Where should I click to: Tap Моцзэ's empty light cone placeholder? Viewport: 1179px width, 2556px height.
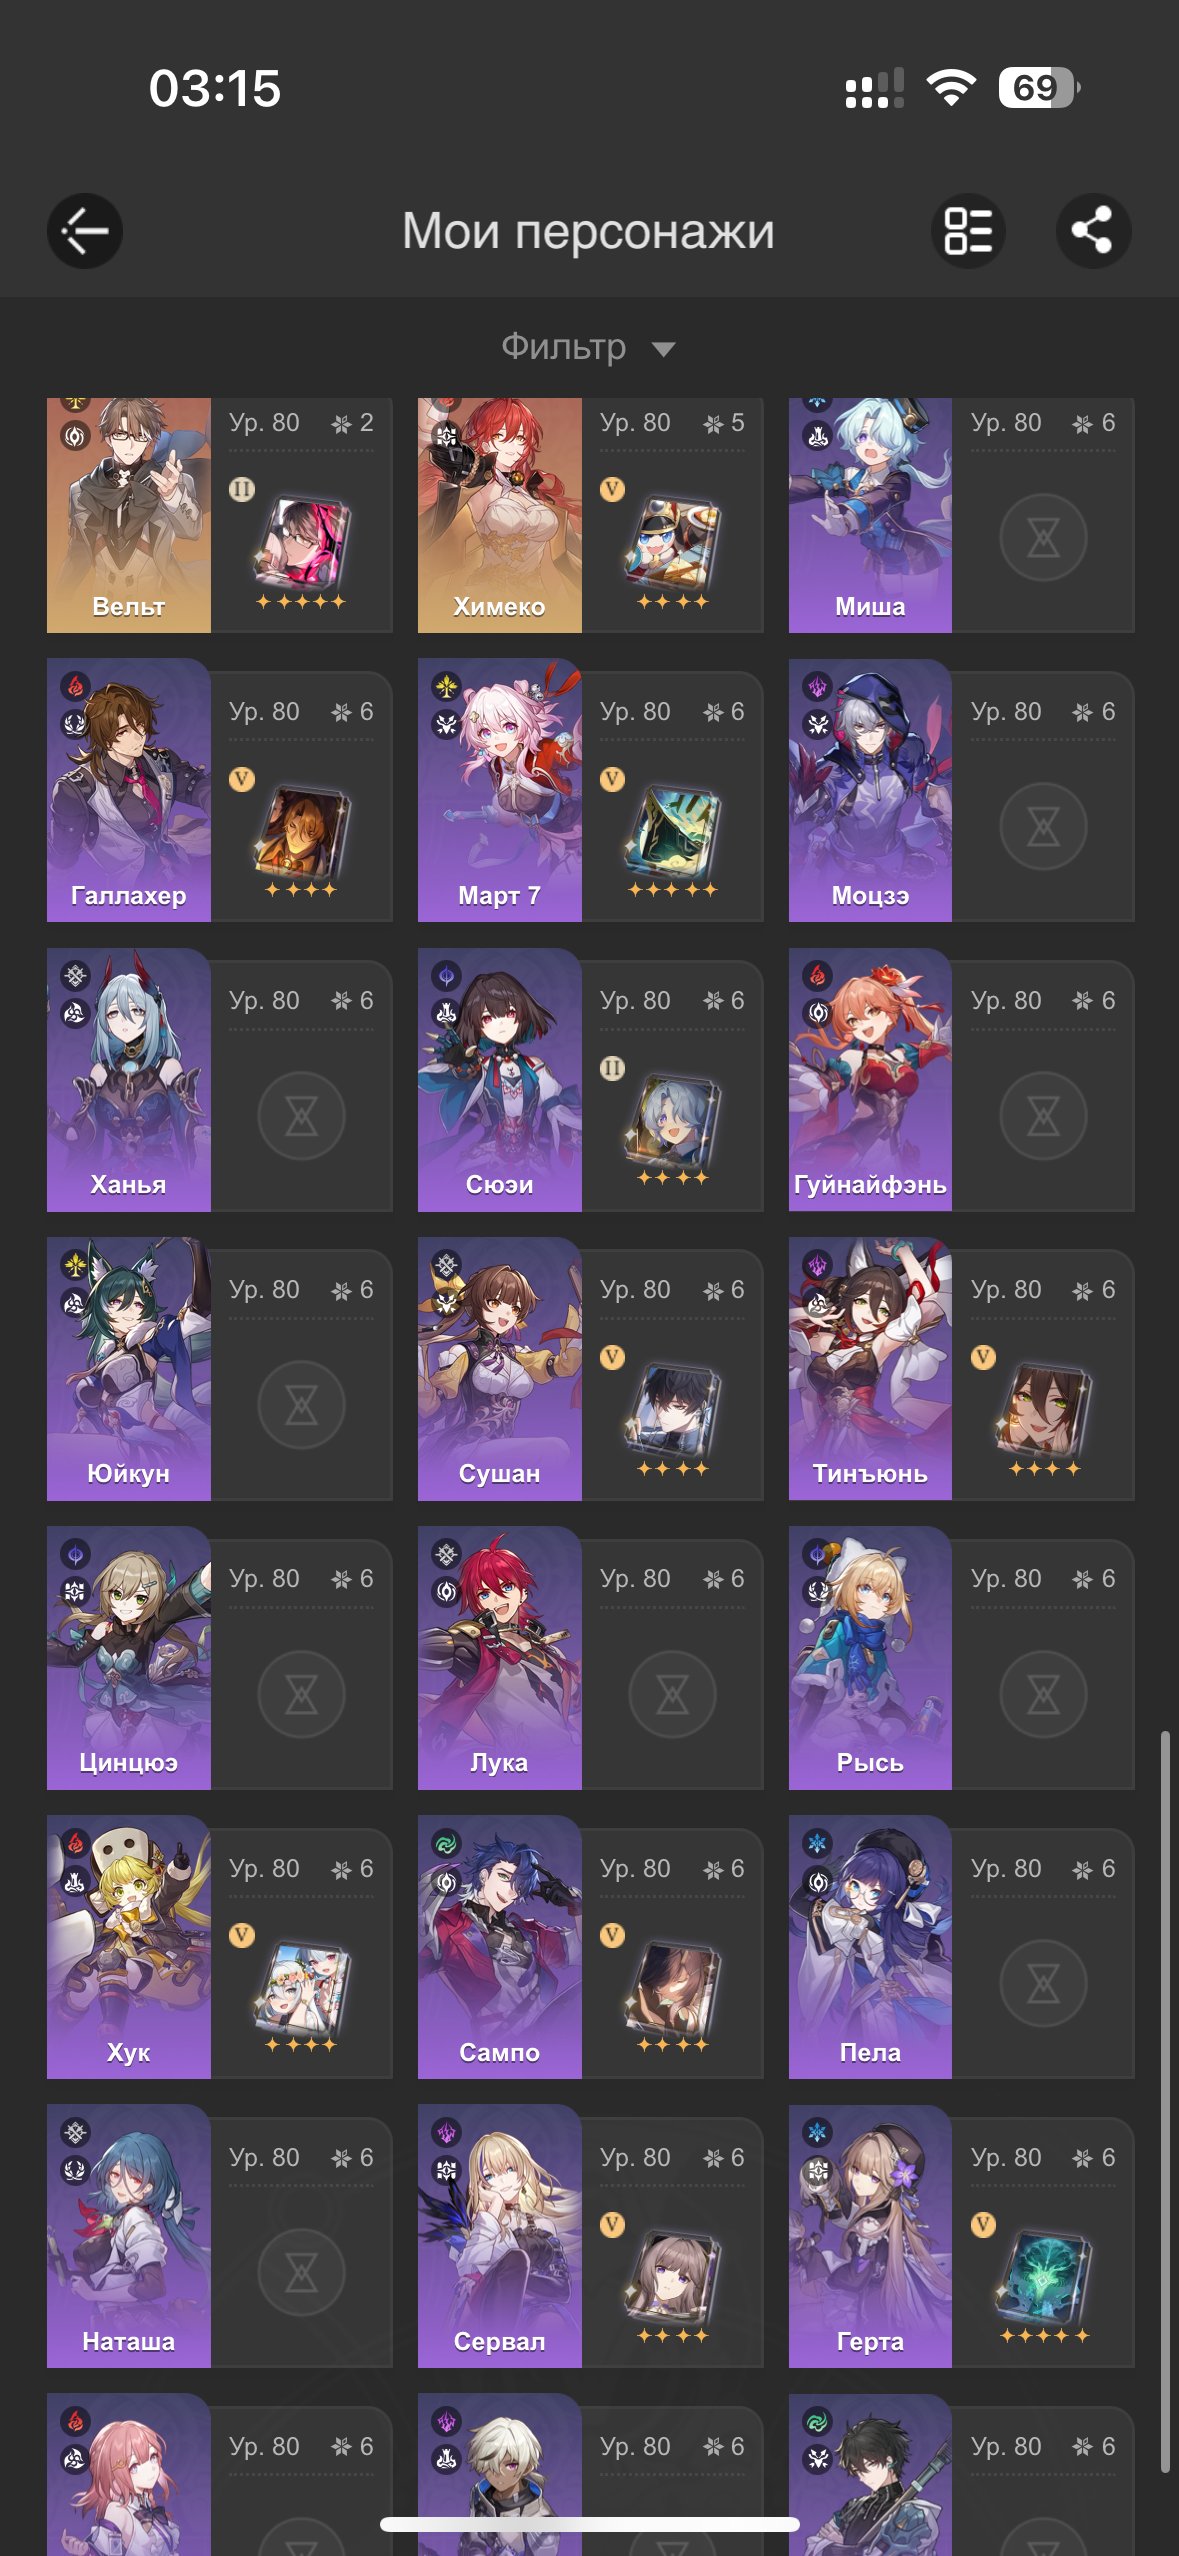pyautogui.click(x=1043, y=827)
